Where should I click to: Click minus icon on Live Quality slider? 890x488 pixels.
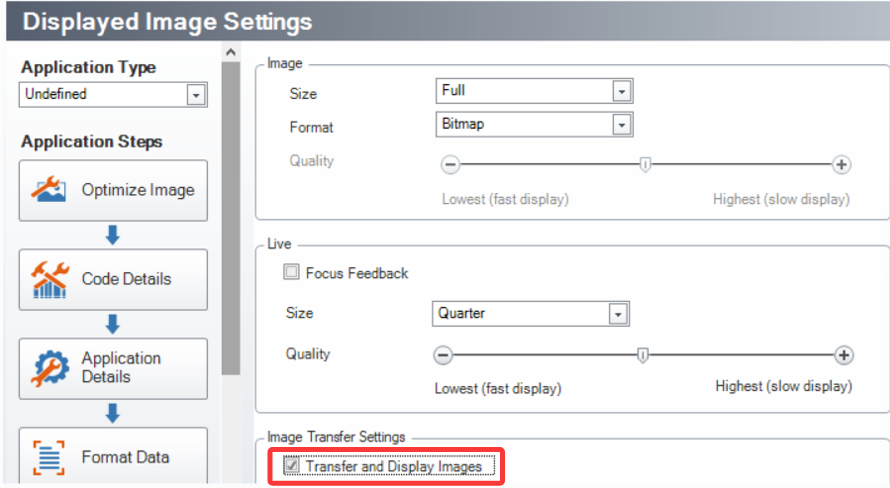coord(443,355)
